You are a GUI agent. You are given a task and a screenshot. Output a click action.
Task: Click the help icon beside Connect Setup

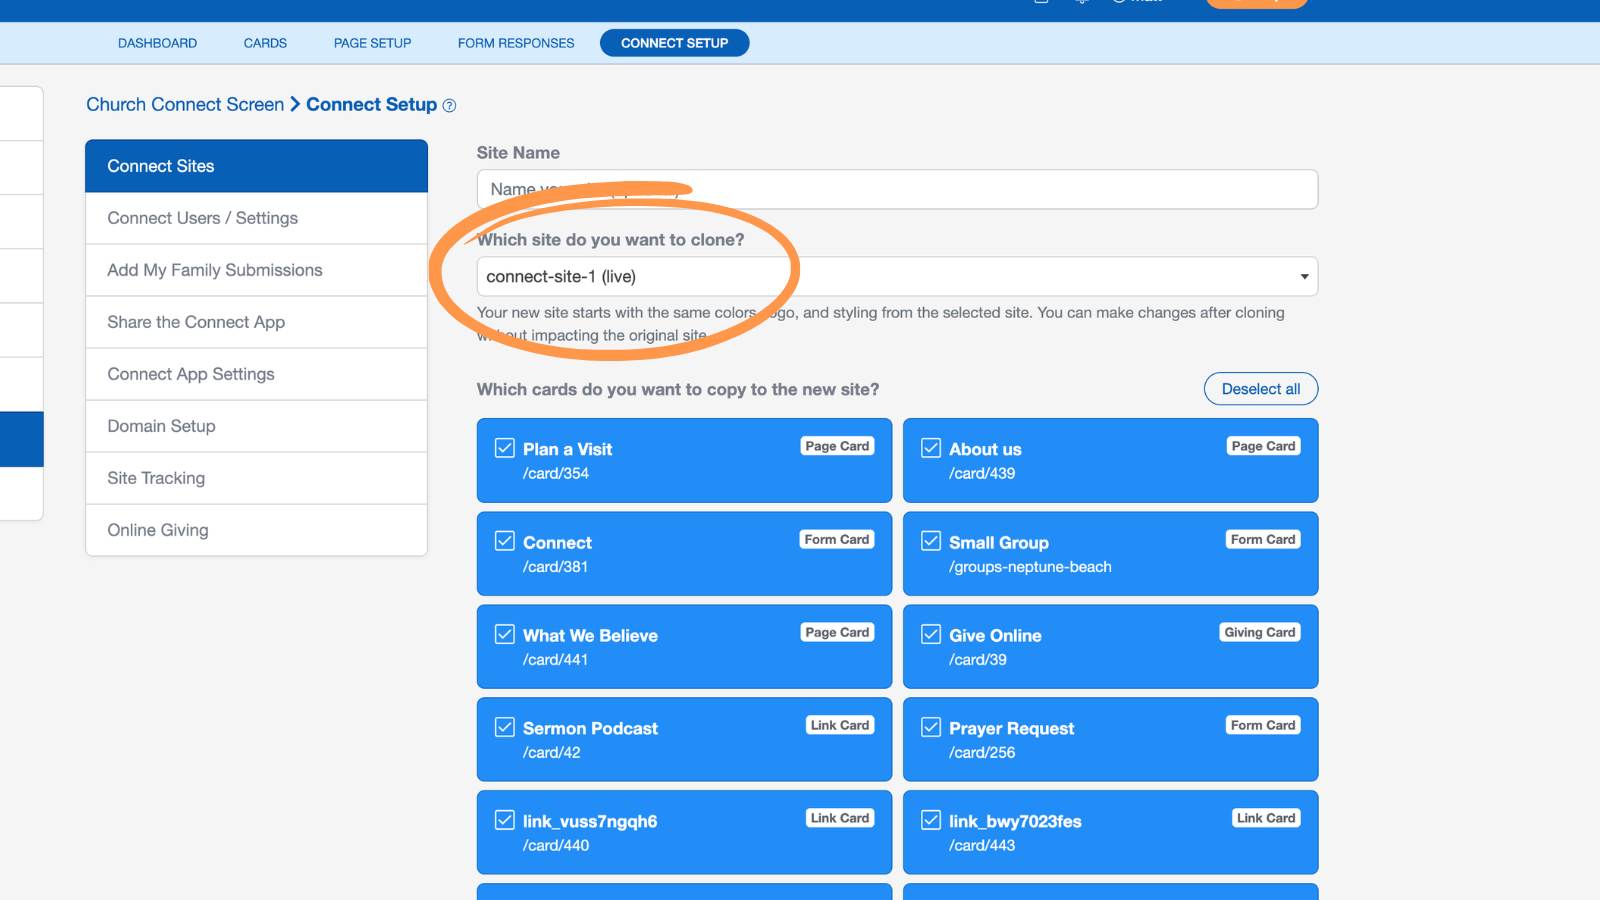coord(449,106)
